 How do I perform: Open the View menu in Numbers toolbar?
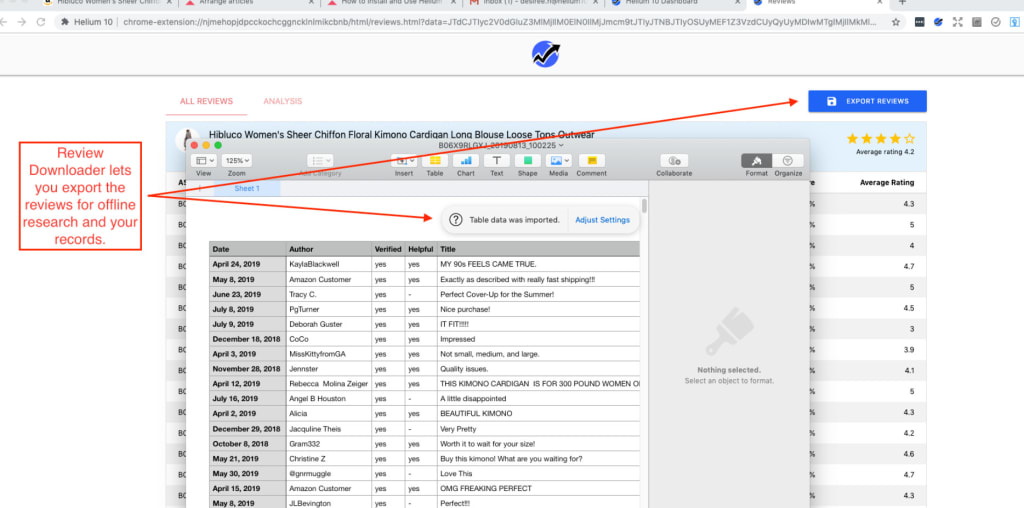(x=203, y=161)
